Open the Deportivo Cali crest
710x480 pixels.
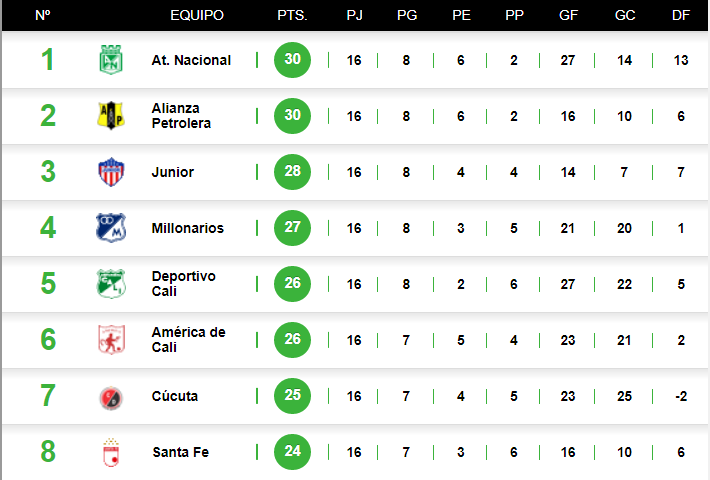click(110, 284)
